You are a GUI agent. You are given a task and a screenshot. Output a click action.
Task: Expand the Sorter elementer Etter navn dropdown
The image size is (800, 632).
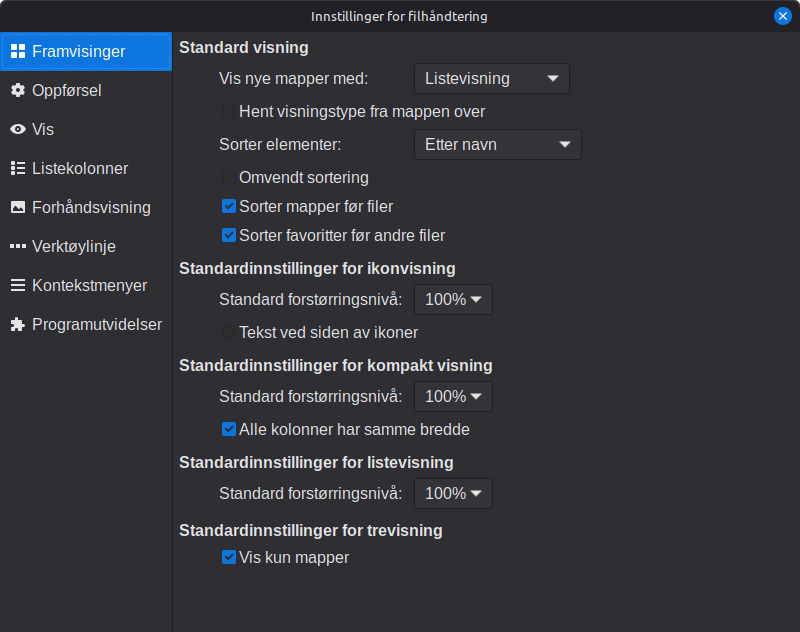click(x=497, y=144)
